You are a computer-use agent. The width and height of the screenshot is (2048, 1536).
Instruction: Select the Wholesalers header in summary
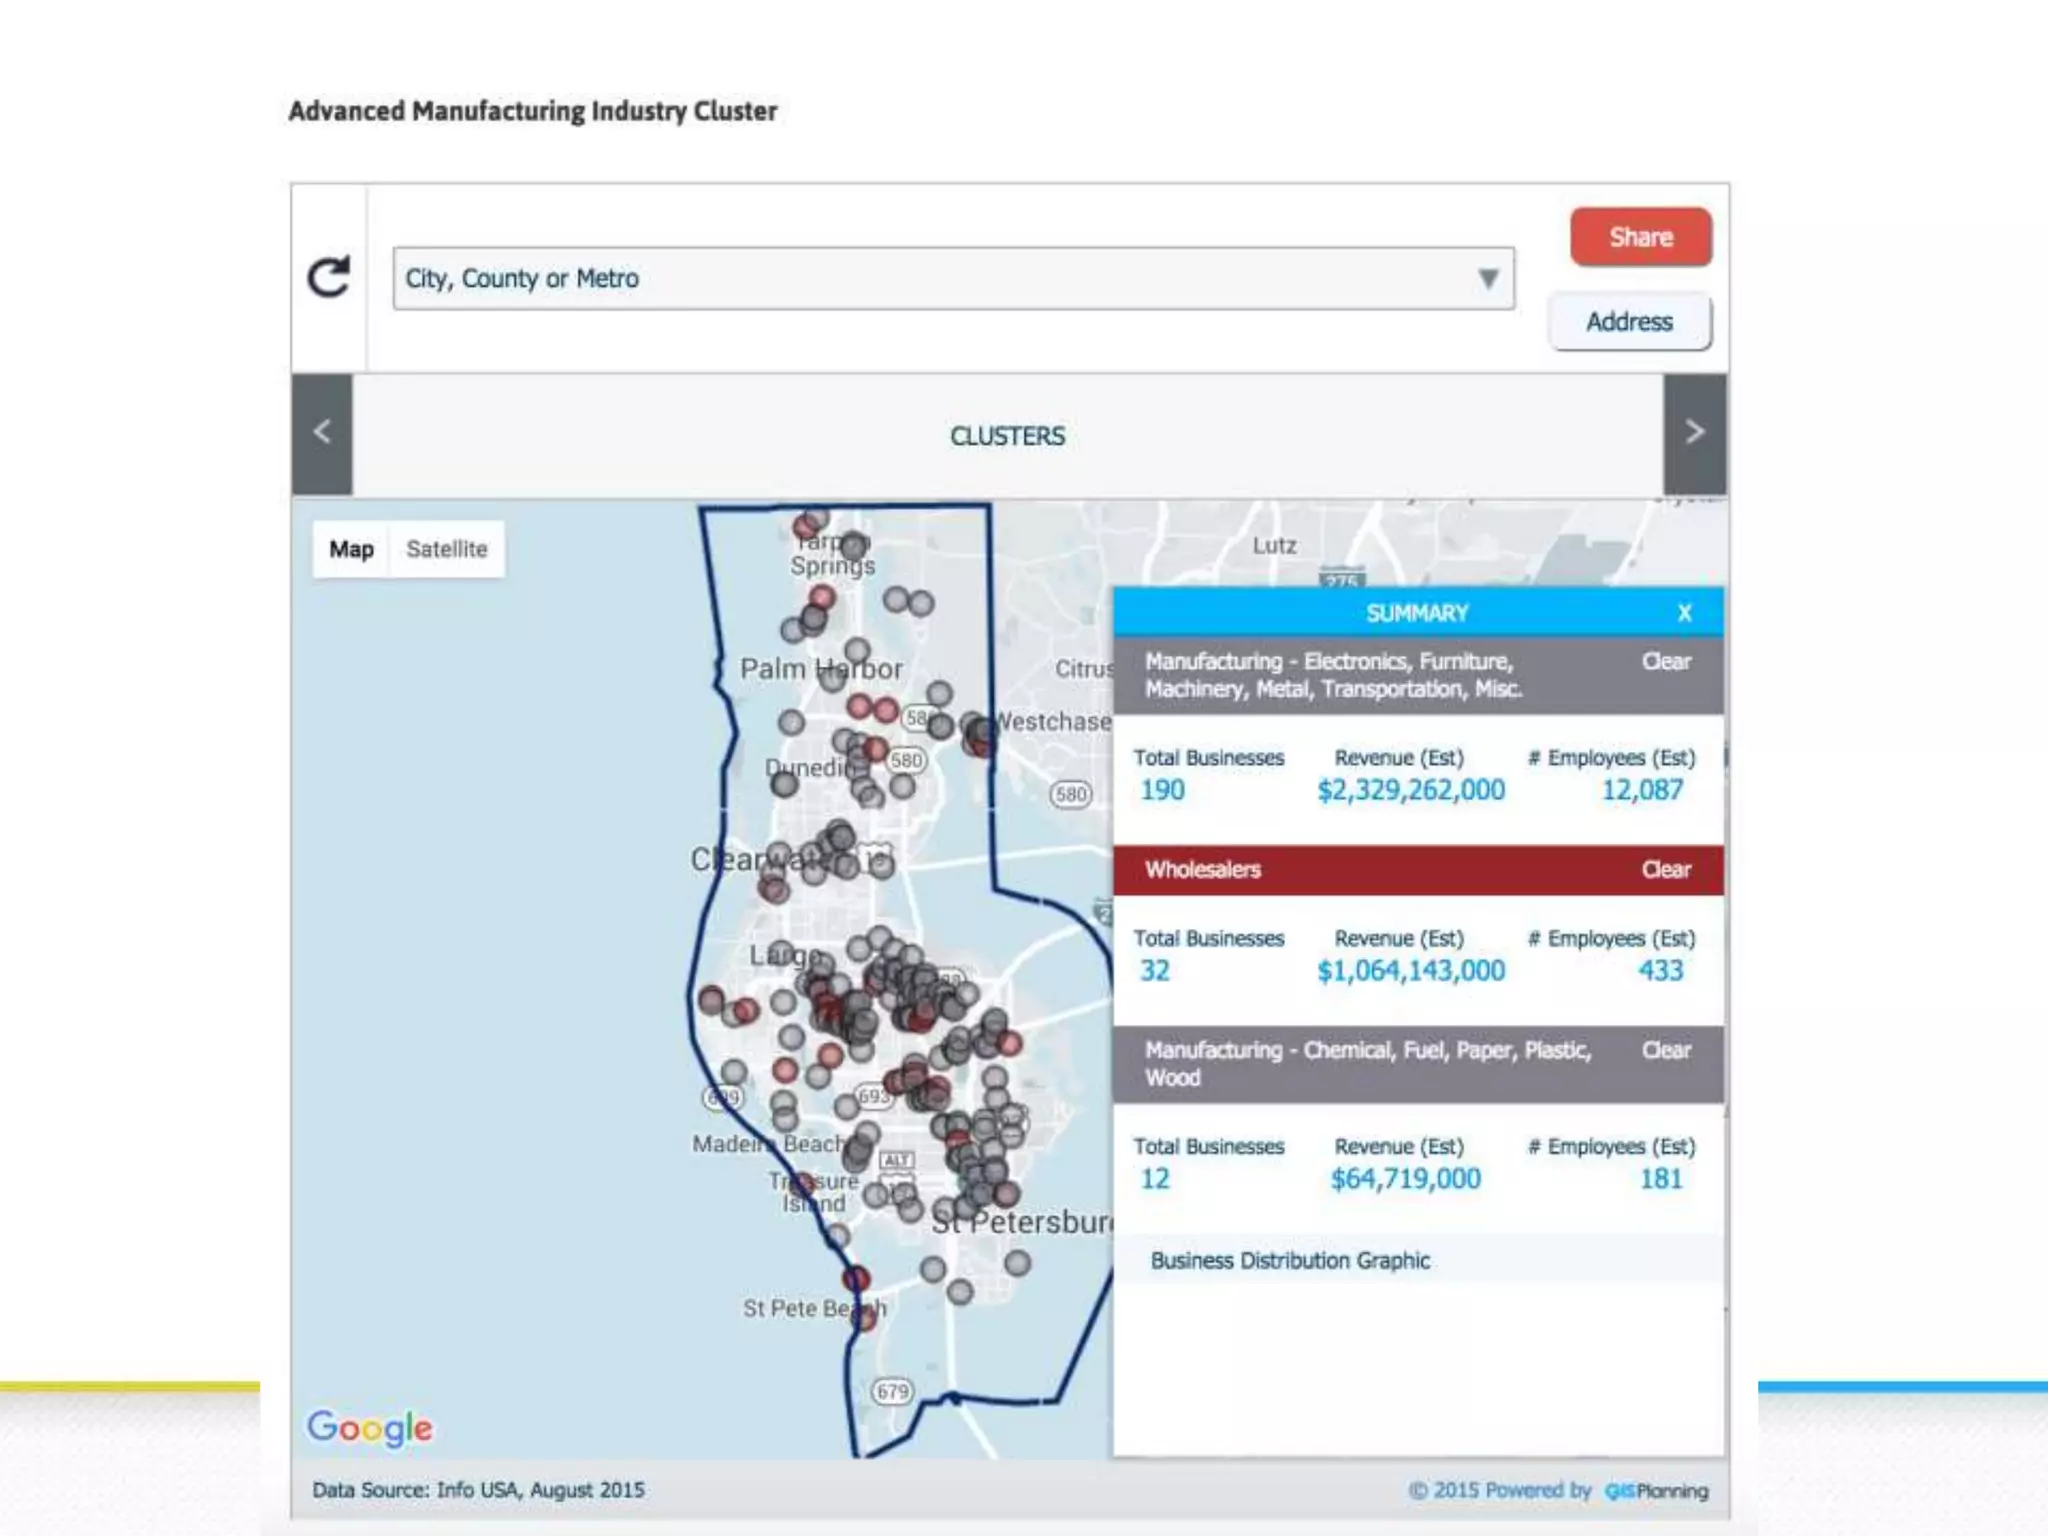pyautogui.click(x=1203, y=870)
